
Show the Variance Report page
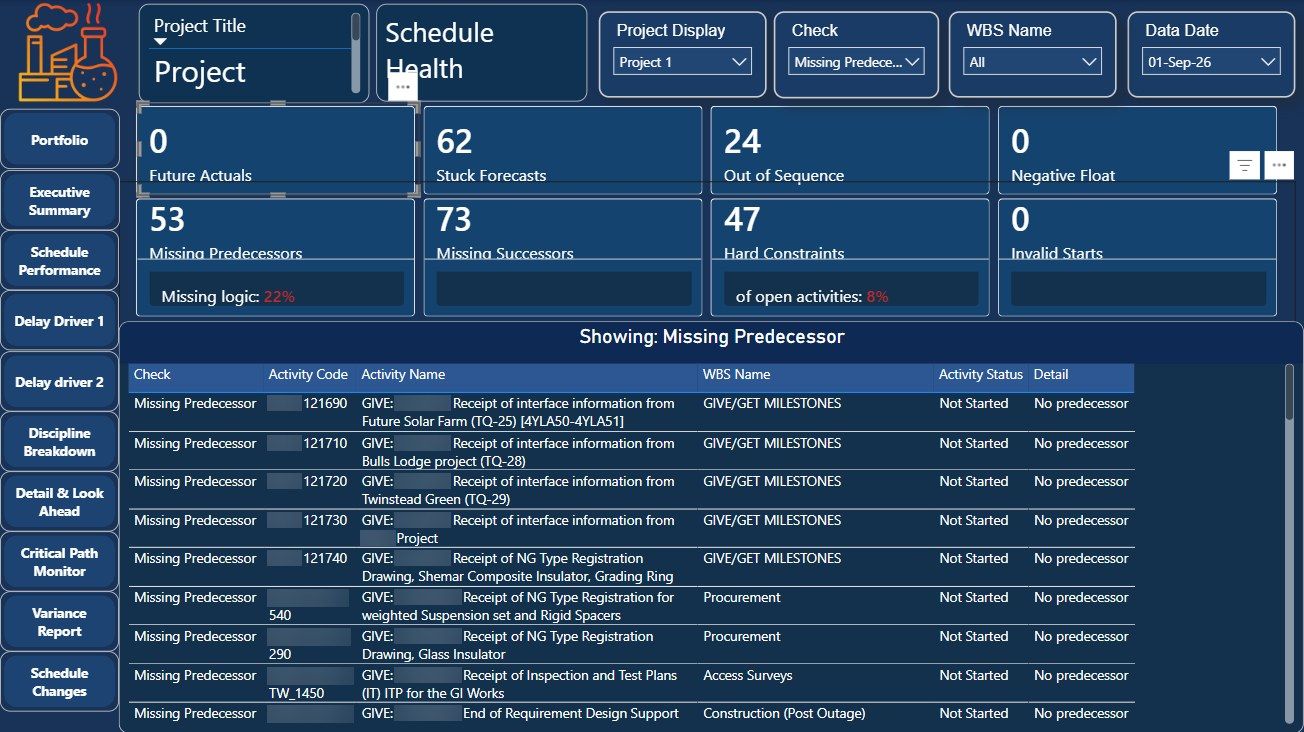pyautogui.click(x=60, y=622)
